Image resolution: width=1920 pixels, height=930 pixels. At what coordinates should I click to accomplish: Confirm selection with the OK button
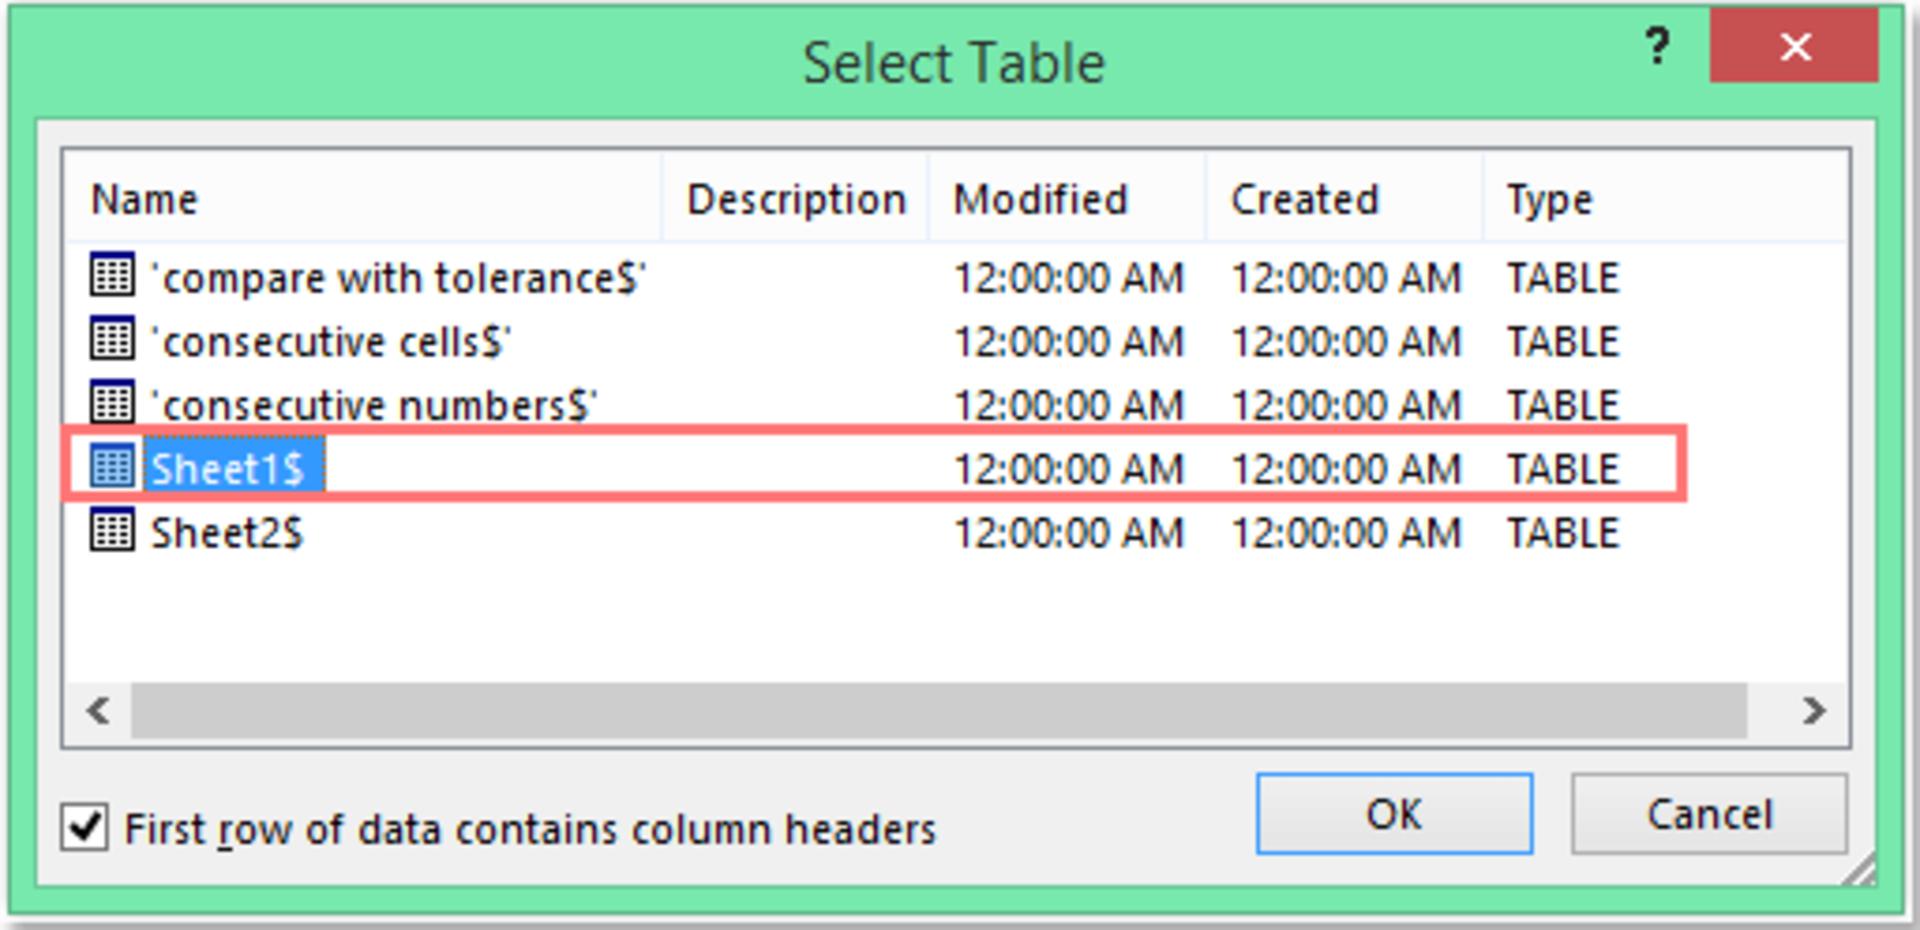[1394, 814]
